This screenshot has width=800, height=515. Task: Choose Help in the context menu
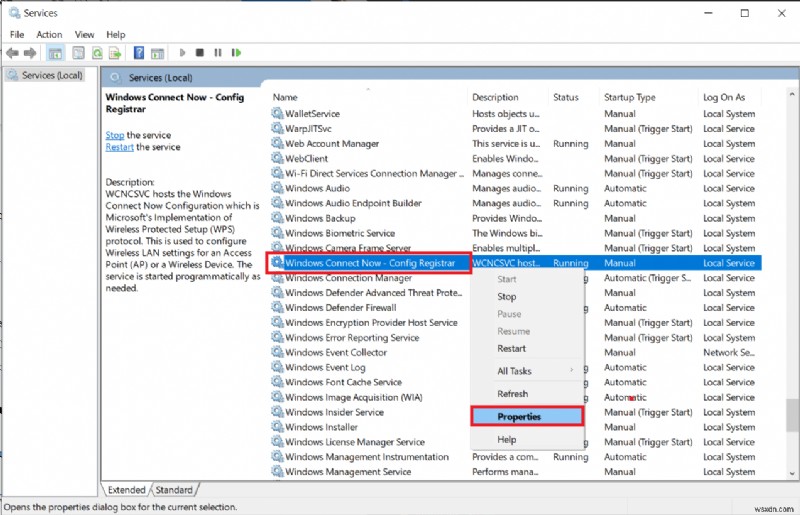click(527, 439)
